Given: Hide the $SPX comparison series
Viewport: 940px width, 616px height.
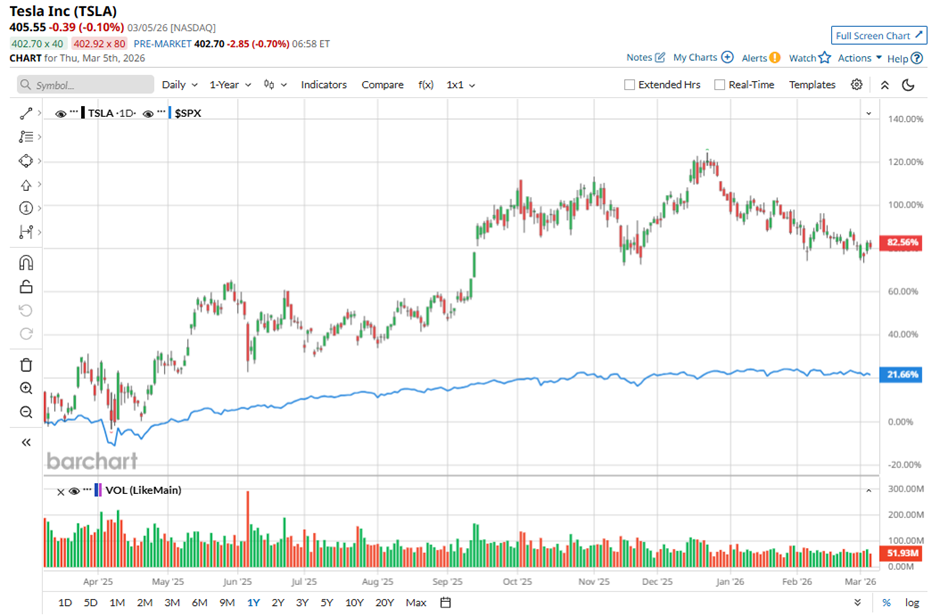Looking at the screenshot, I should (149, 114).
